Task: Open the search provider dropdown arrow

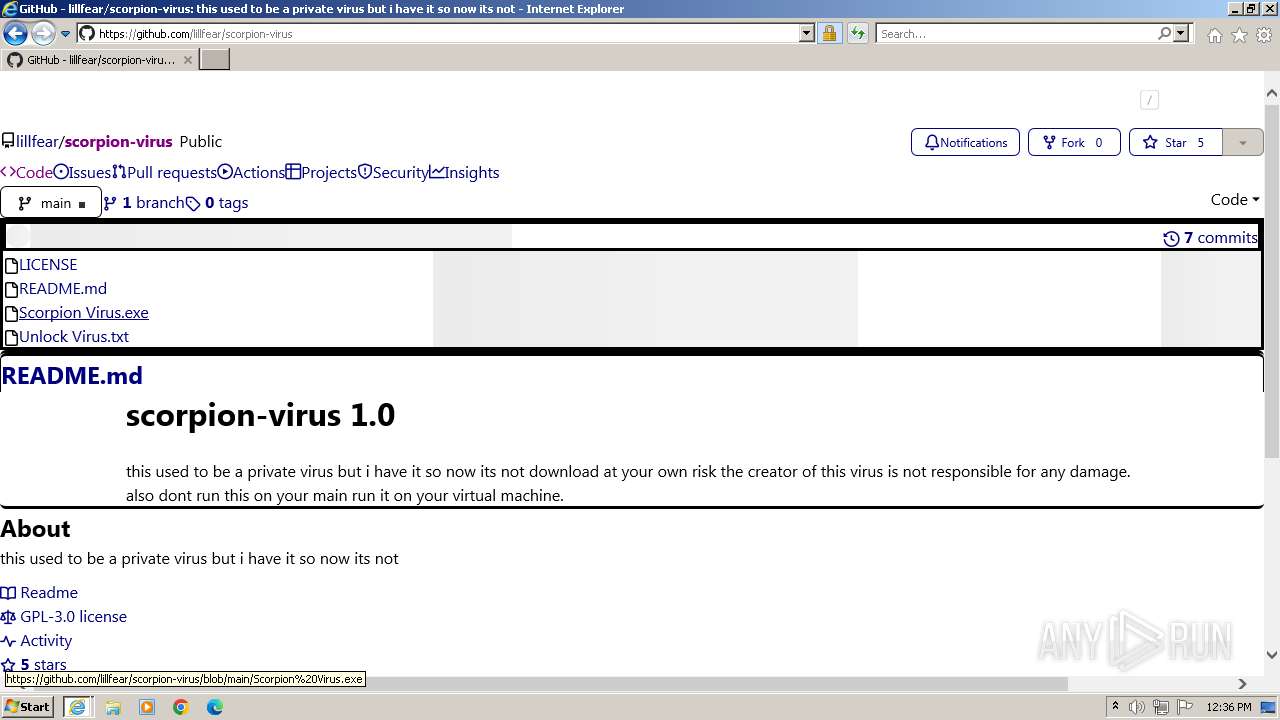Action: point(1181,34)
